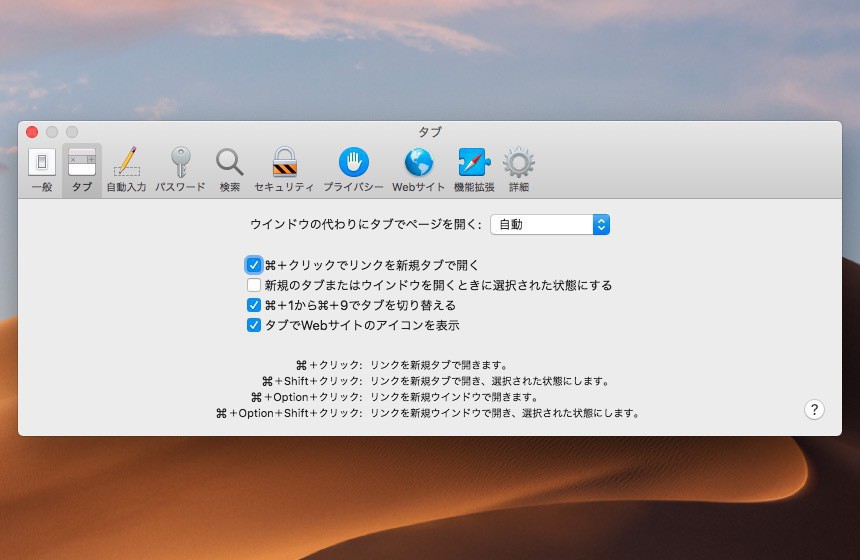Open 機能拡張 (Extensions) puzzle icon

click(474, 169)
